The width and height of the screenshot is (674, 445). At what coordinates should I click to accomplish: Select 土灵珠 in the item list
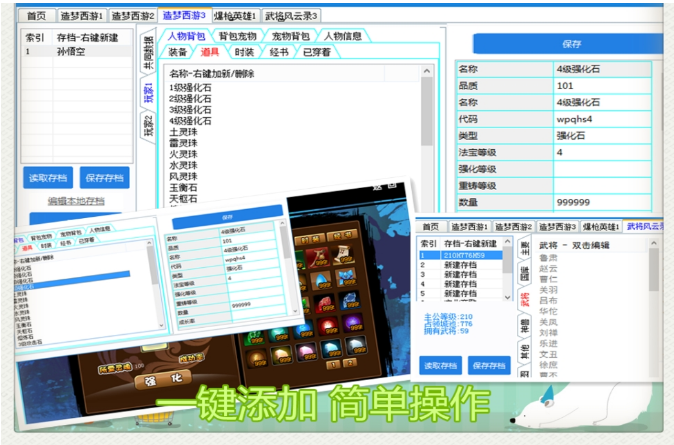pyautogui.click(x=184, y=132)
